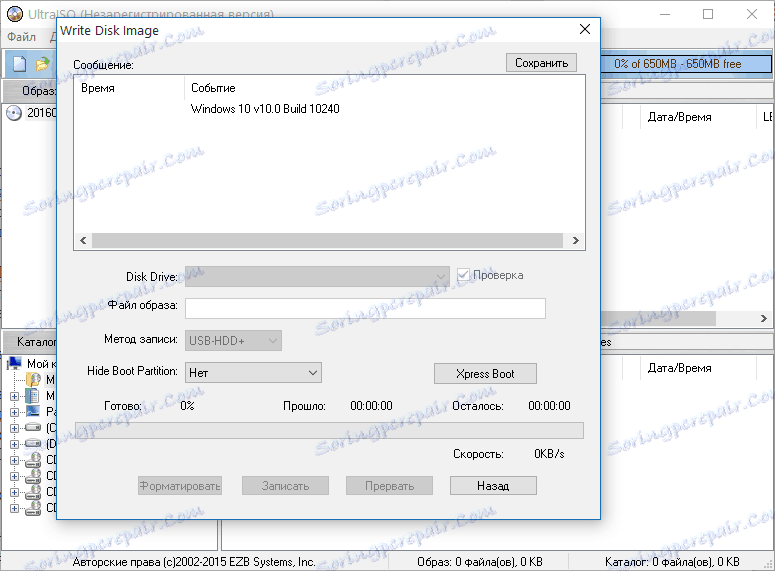
Task: Open the Файл menu
Action: (21, 37)
